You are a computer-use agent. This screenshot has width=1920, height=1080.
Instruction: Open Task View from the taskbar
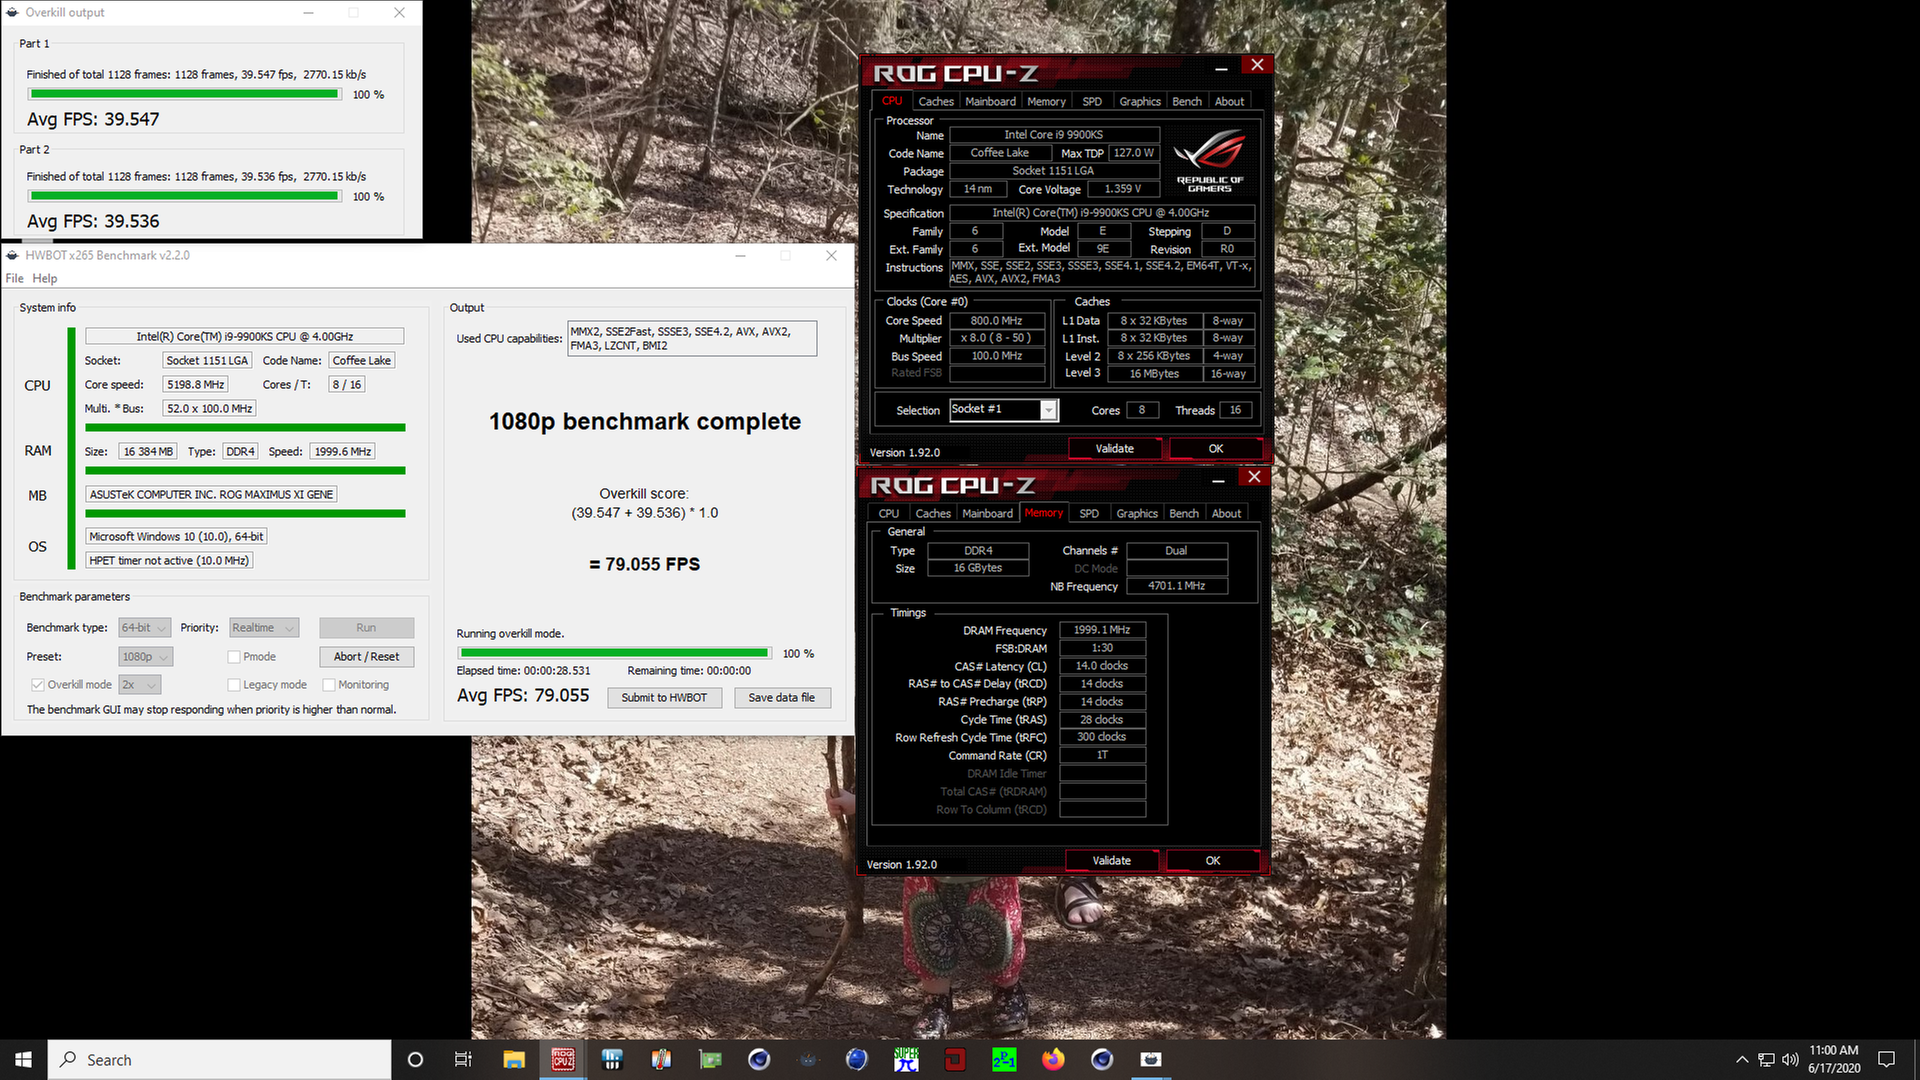click(x=463, y=1059)
